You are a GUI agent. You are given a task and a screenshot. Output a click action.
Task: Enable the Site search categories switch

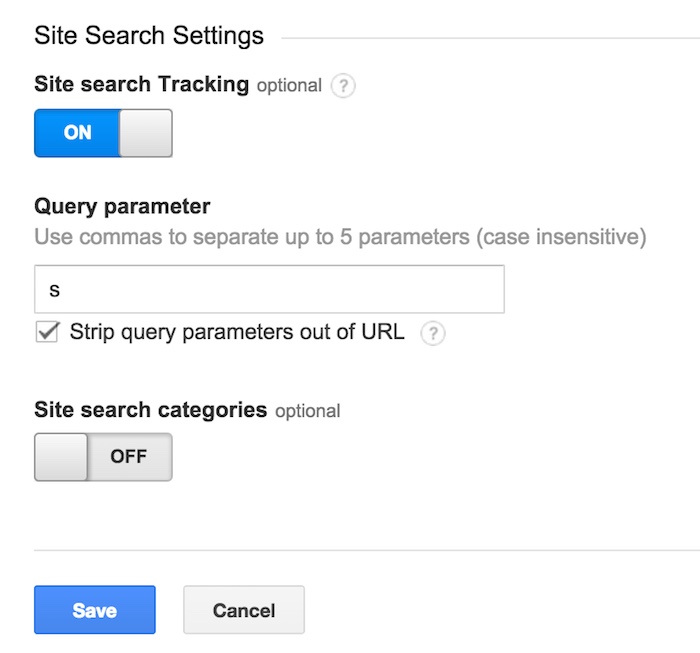coord(103,457)
